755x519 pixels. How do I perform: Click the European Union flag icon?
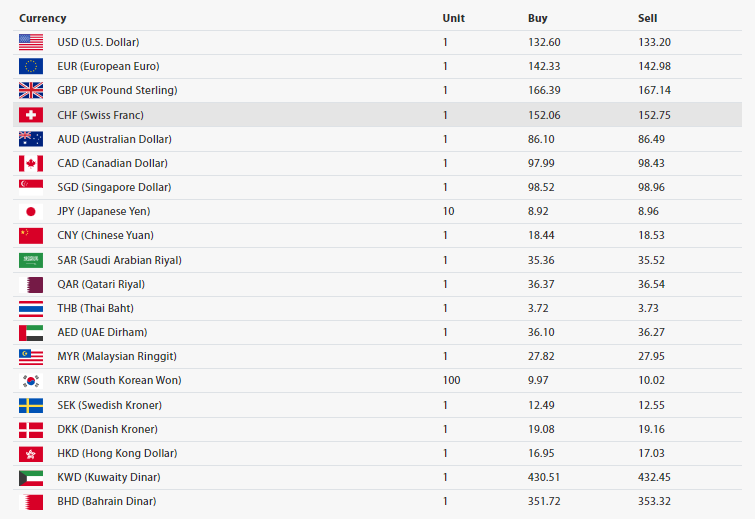point(31,66)
